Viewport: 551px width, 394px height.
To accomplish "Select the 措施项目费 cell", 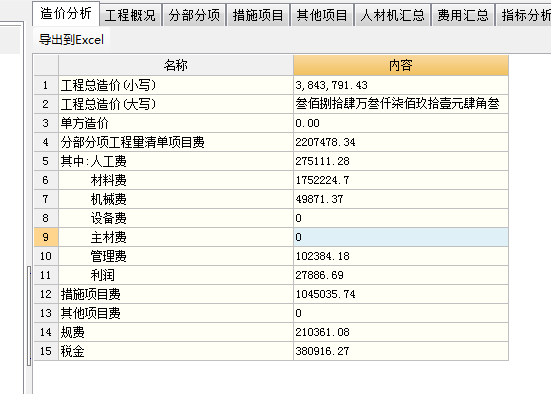I will pos(176,294).
